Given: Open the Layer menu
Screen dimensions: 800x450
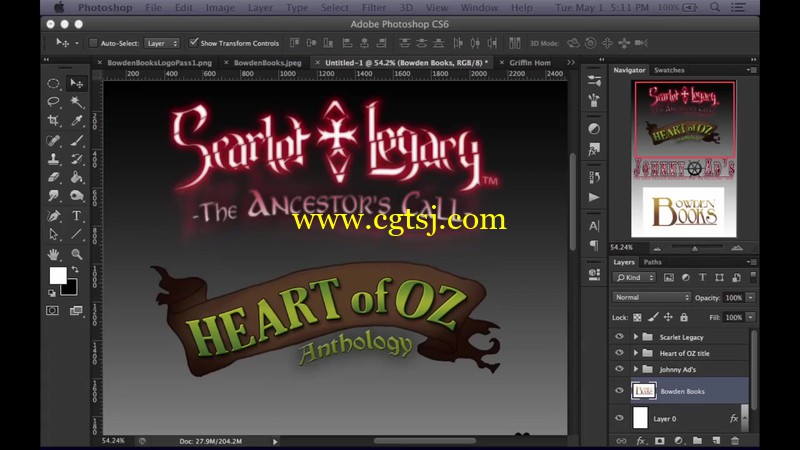Looking at the screenshot, I should 260,8.
